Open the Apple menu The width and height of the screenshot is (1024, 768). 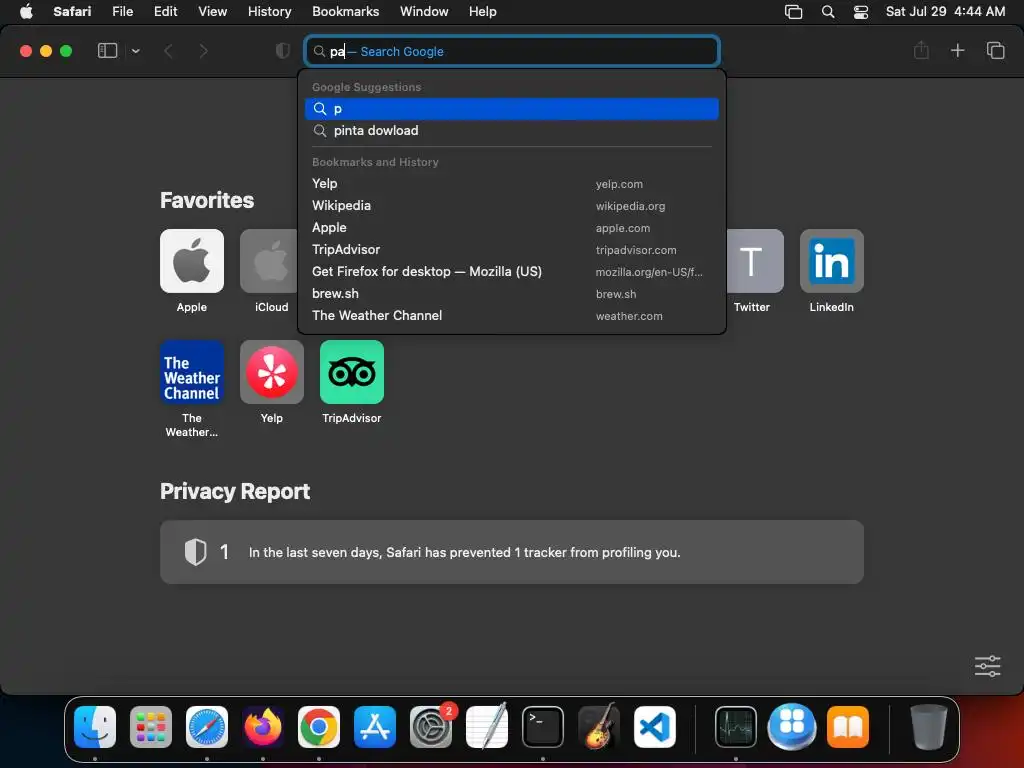pos(26,11)
